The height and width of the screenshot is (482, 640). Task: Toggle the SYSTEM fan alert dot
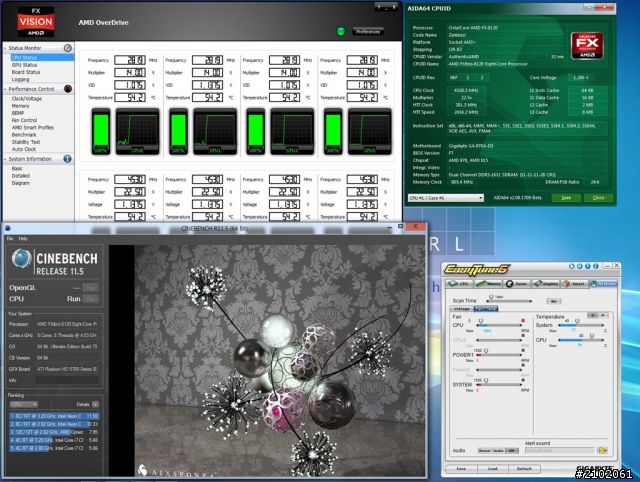coord(523,380)
